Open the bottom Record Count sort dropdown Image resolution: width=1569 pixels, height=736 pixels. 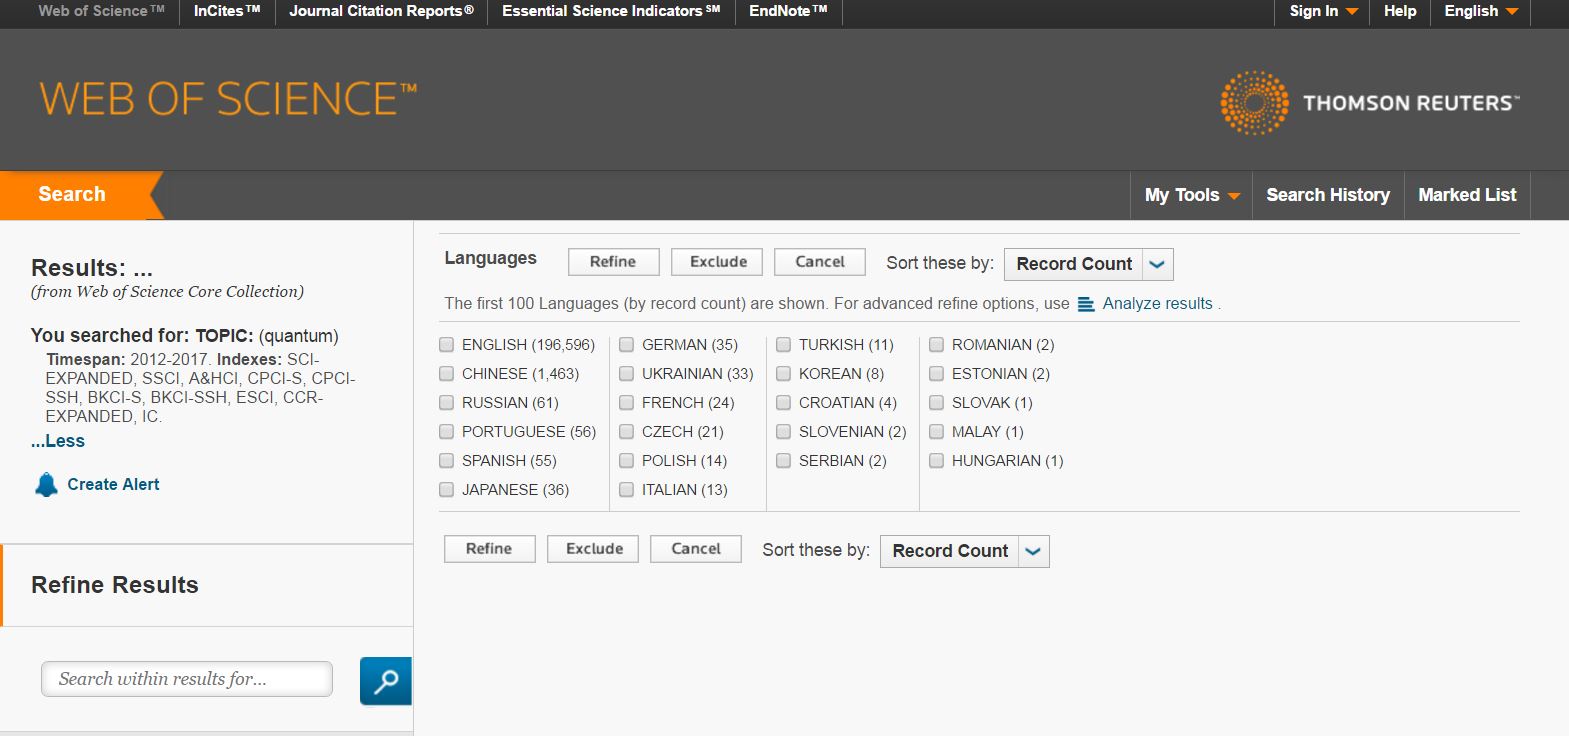coord(964,551)
